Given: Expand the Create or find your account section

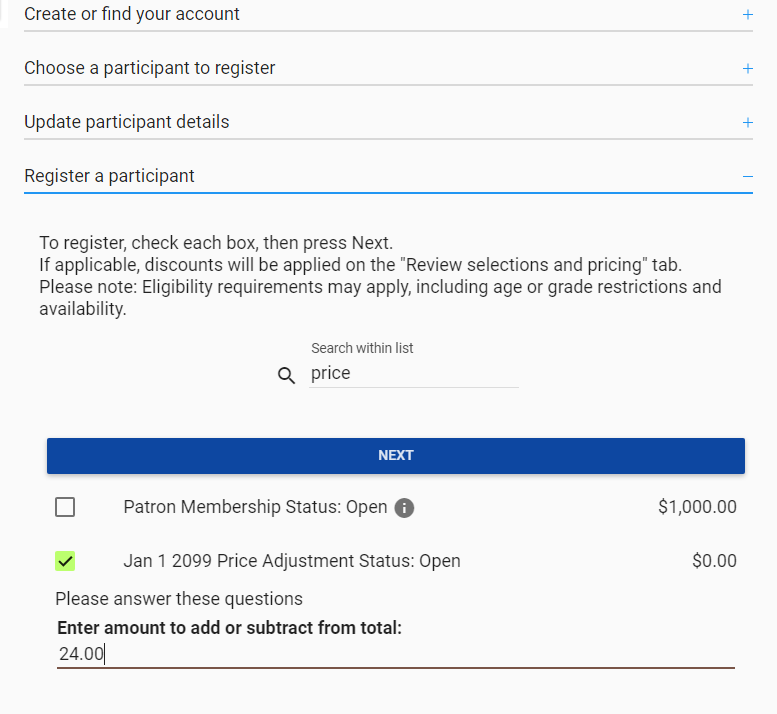Looking at the screenshot, I should [388, 15].
